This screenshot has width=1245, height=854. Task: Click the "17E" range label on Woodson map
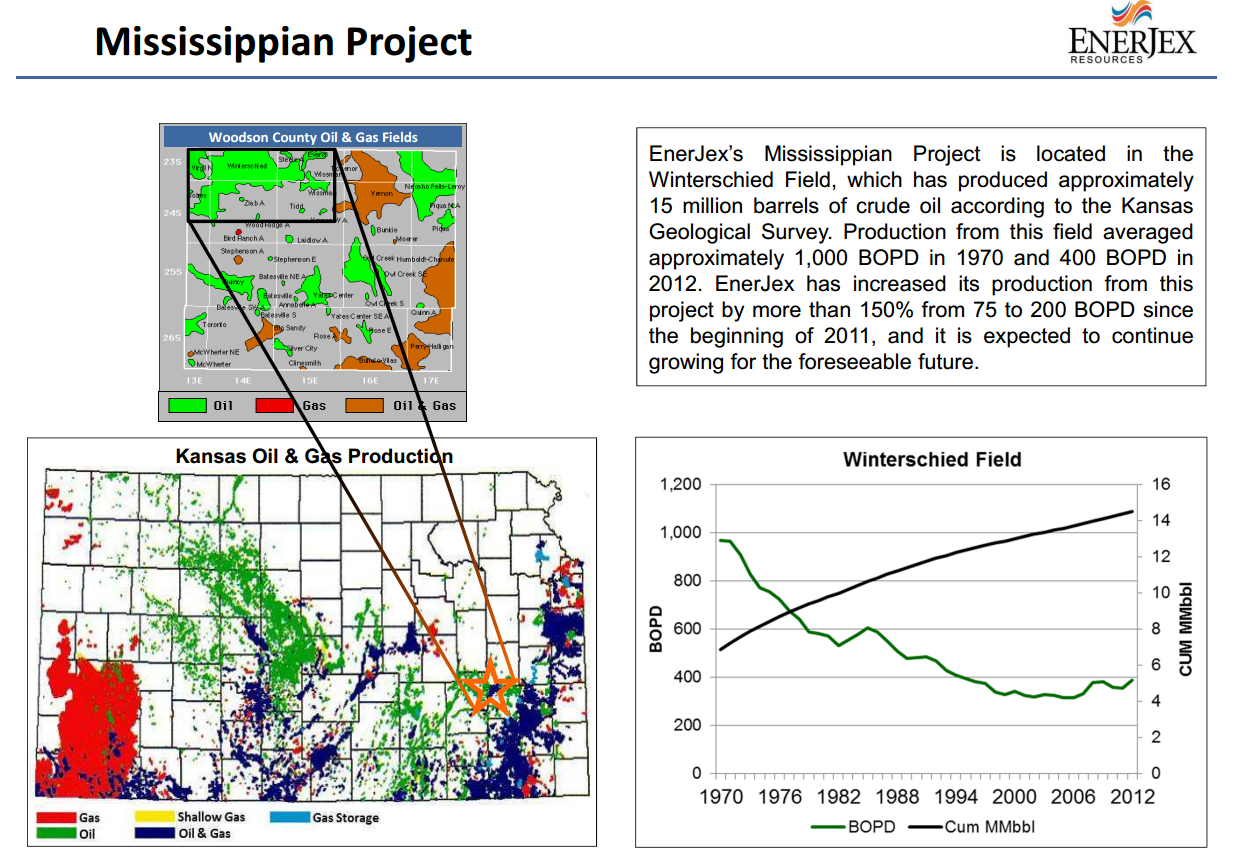430,381
